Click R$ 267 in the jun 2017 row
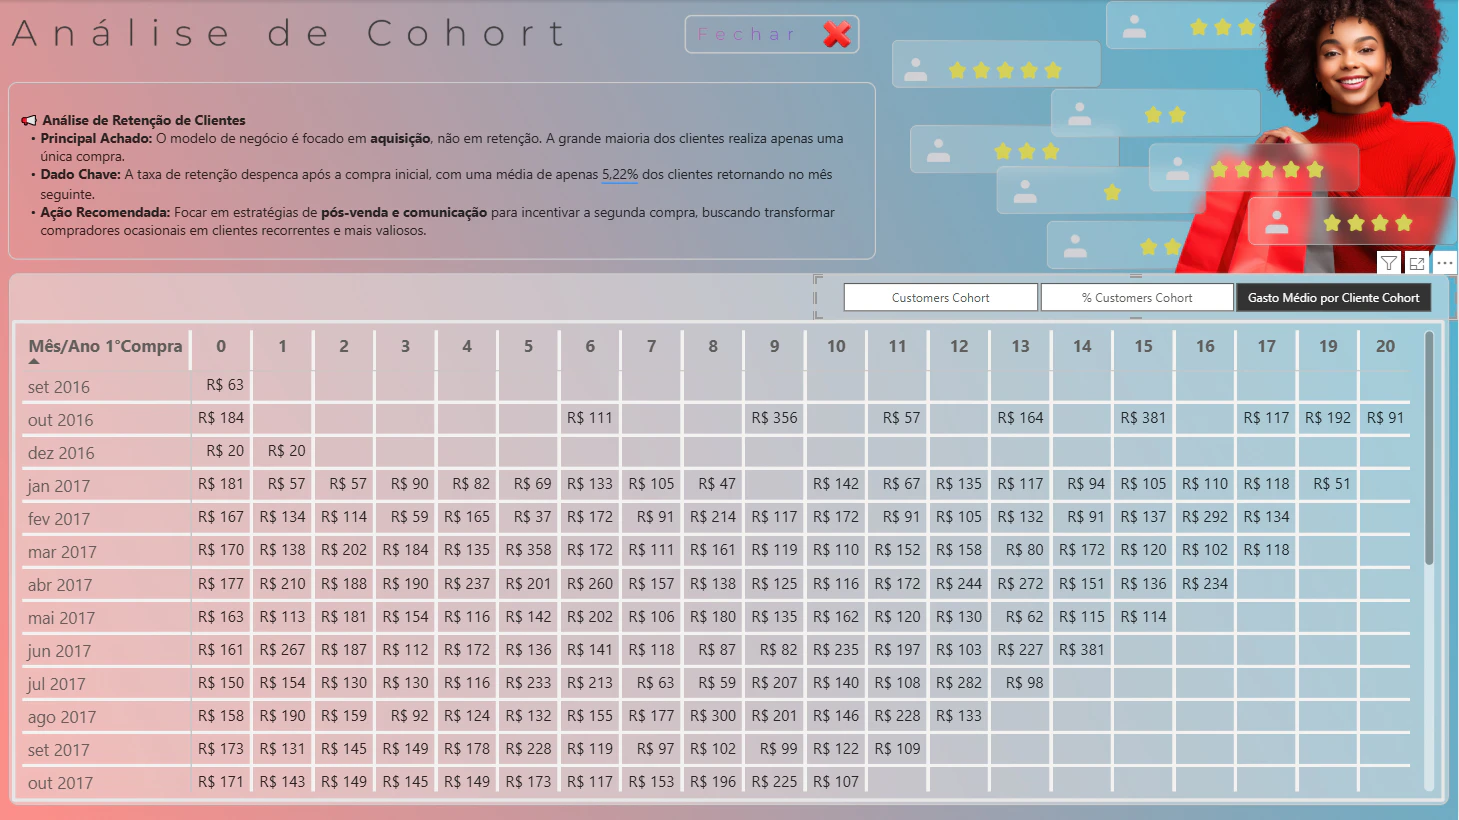This screenshot has width=1459, height=820. tap(282, 649)
